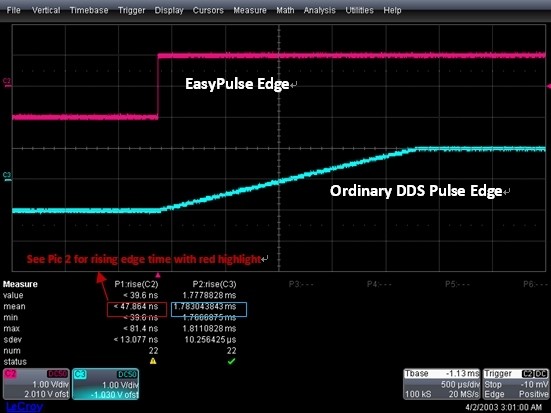
Task: Click the C3 channel descriptor box
Action: click(105, 384)
